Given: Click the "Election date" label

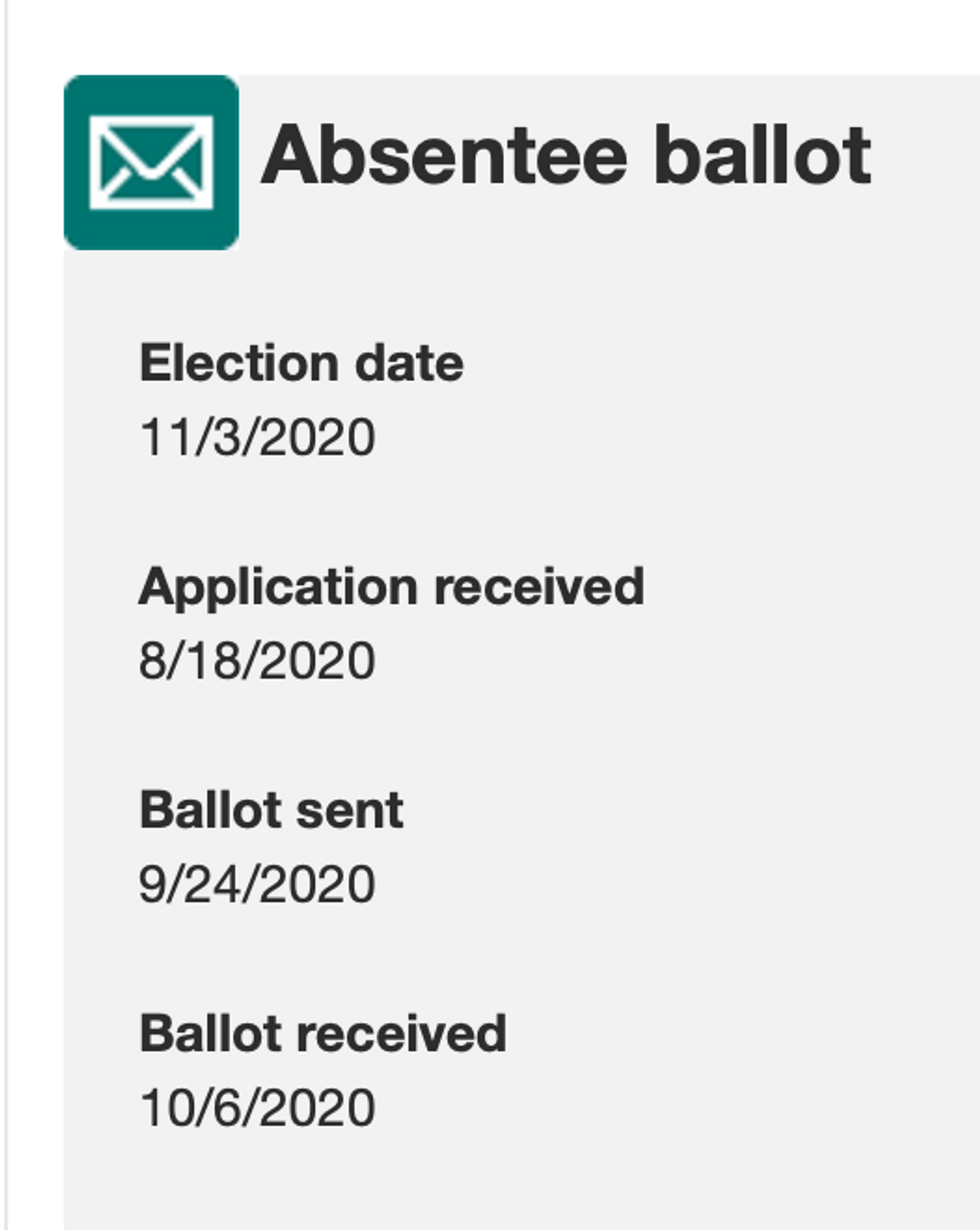Looking at the screenshot, I should pyautogui.click(x=301, y=363).
